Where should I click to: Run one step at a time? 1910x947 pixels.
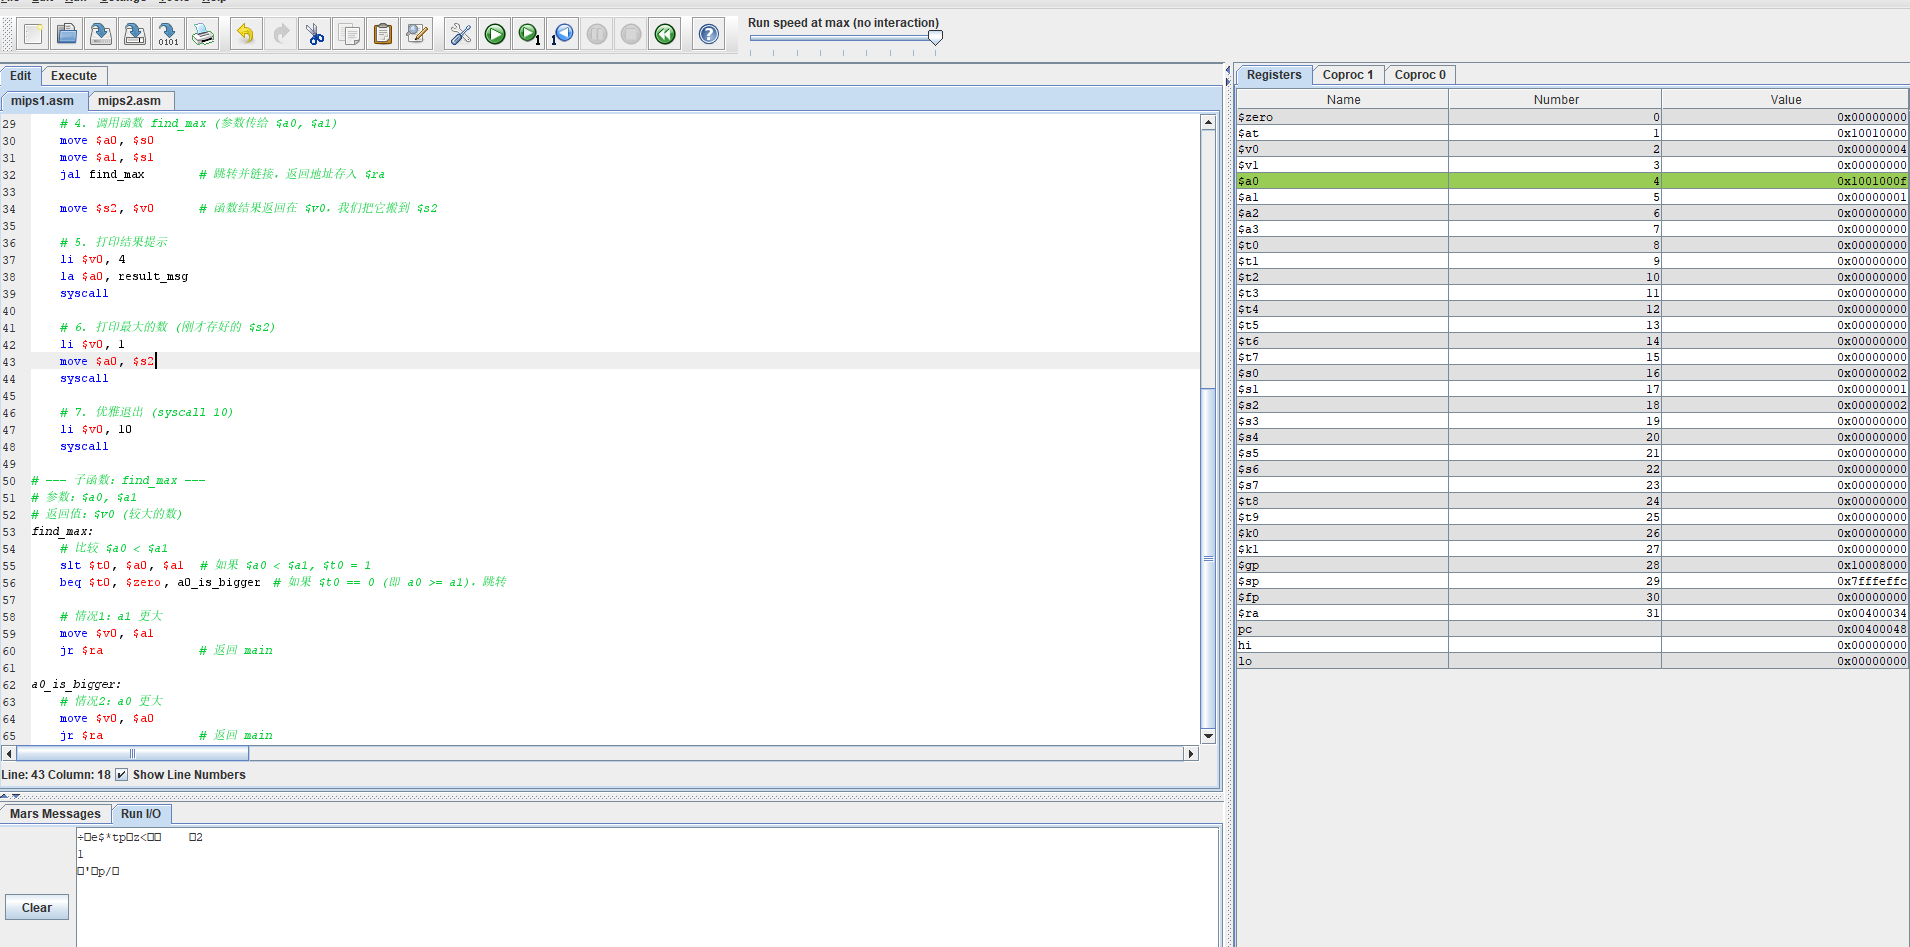click(x=529, y=35)
